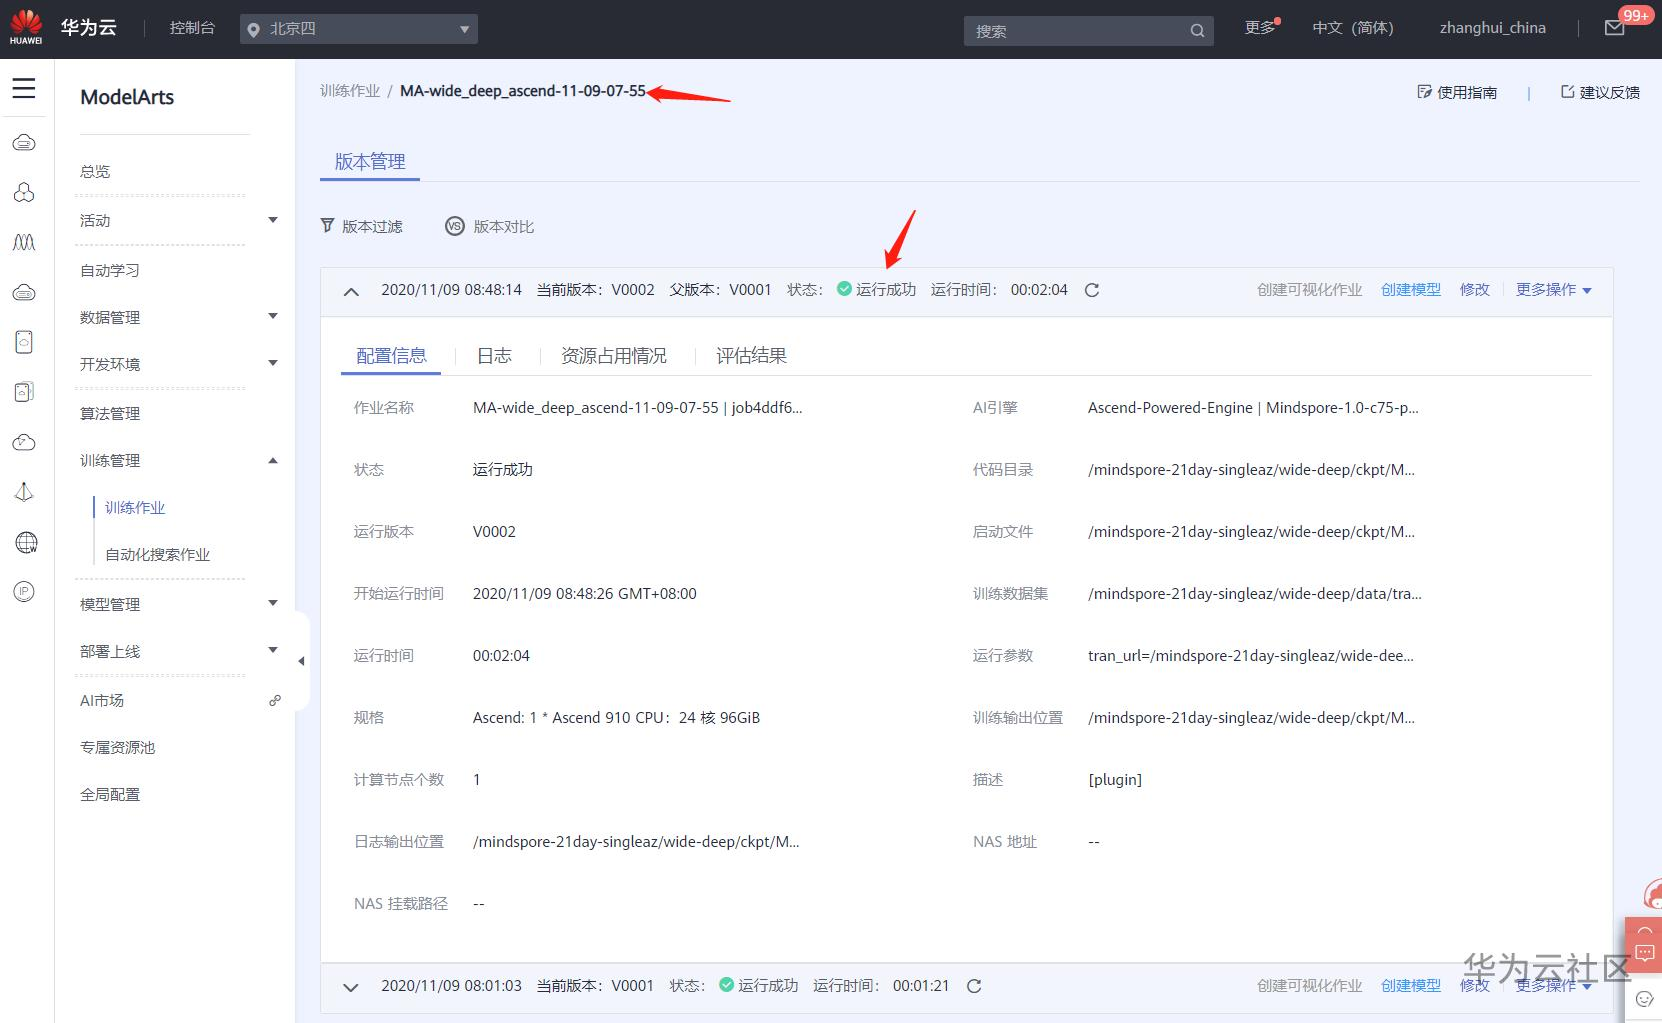The image size is (1662, 1023).
Task: Open the 更多 top menu
Action: click(x=1260, y=28)
